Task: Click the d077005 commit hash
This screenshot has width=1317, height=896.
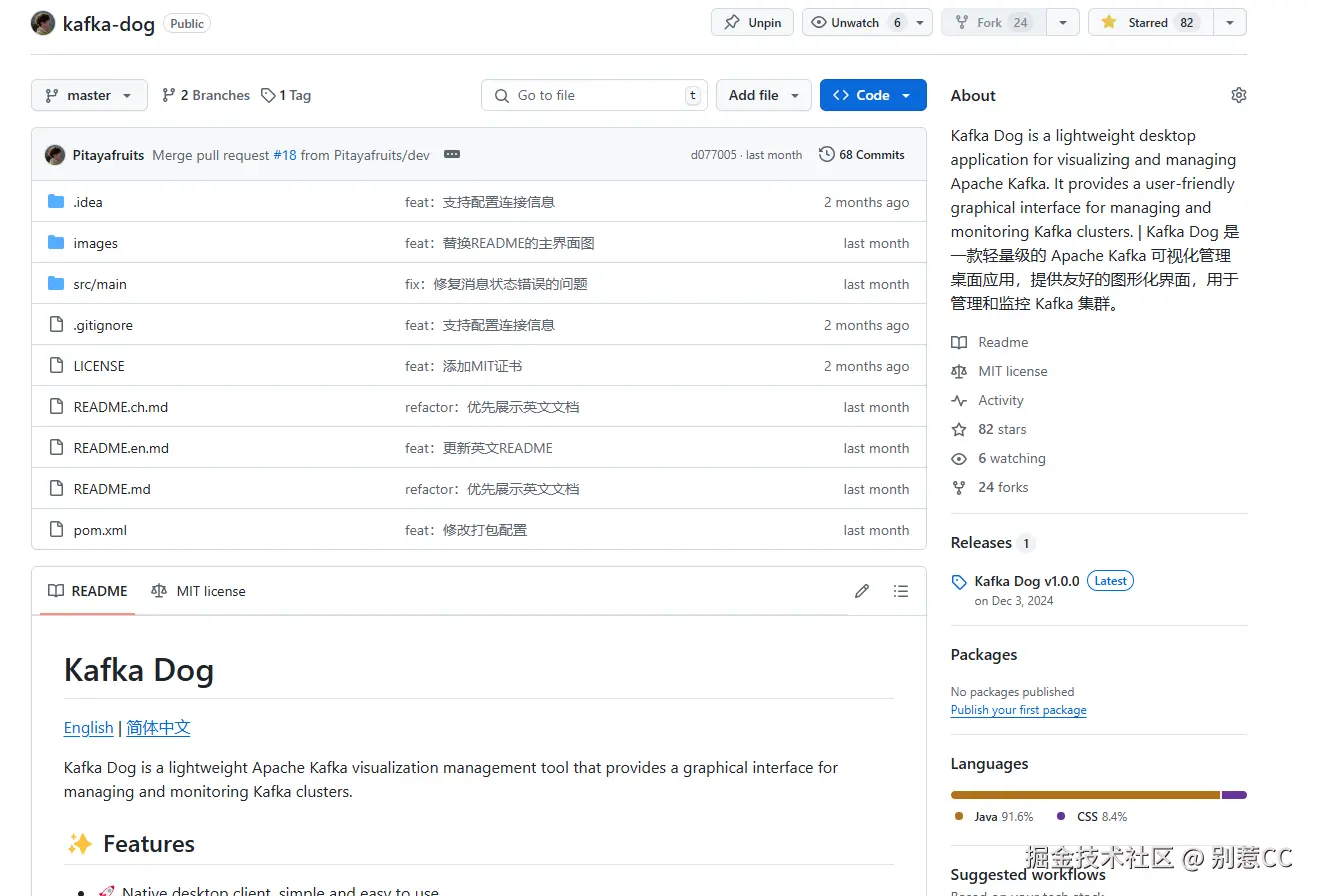Action: point(713,155)
